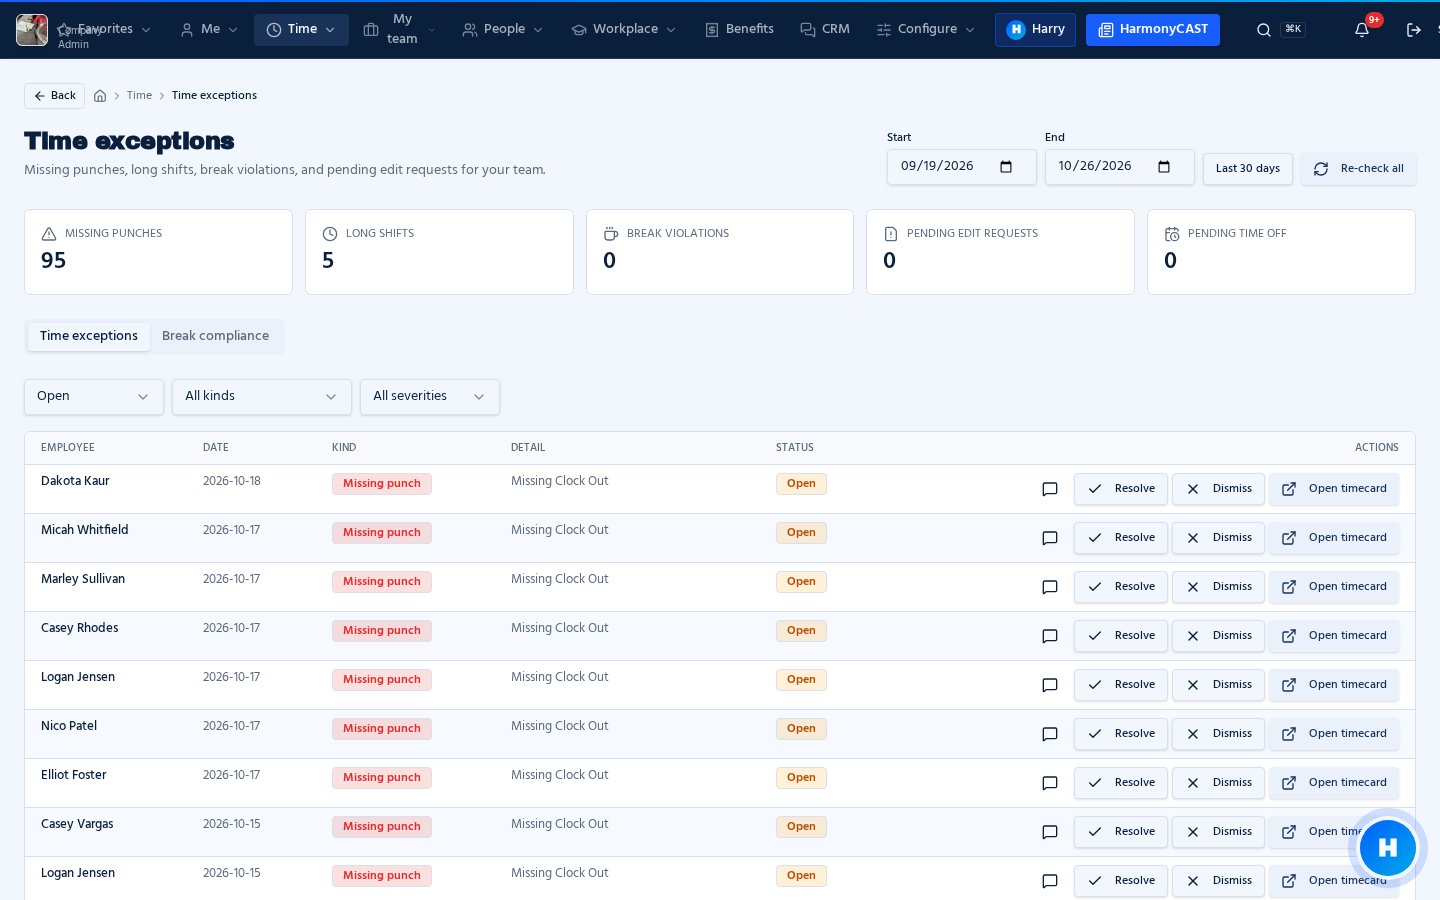Viewport: 1440px width, 900px height.
Task: Click the Back button
Action: [x=54, y=96]
